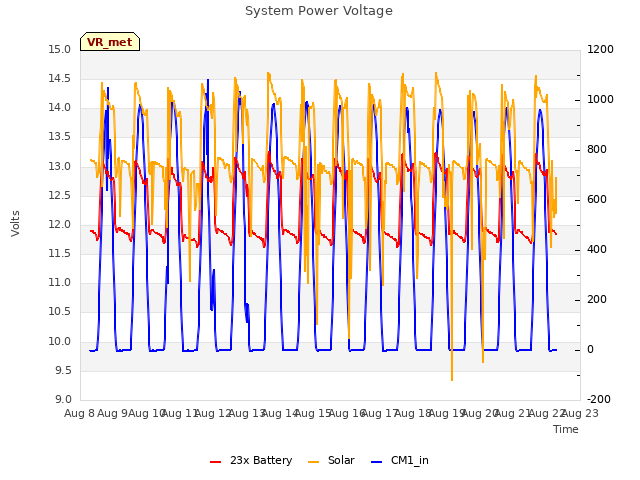Click the 10.0 left axis label
Viewport: 640px width, 480px height.
pyautogui.click(x=60, y=342)
